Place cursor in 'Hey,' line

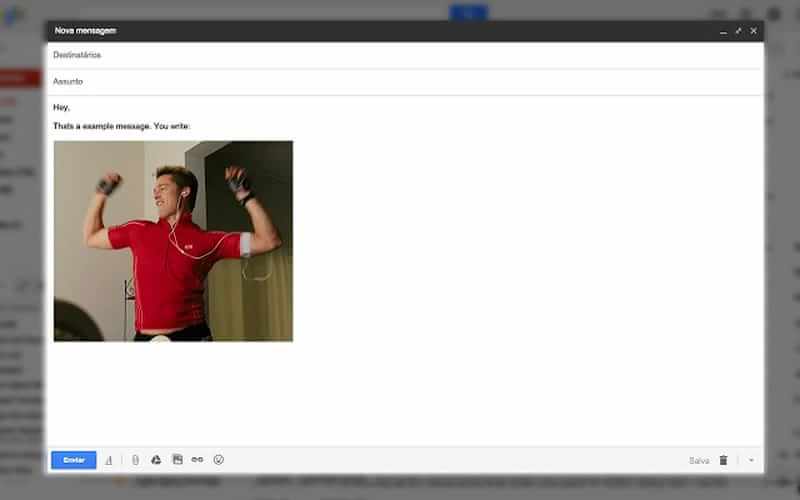(x=62, y=108)
